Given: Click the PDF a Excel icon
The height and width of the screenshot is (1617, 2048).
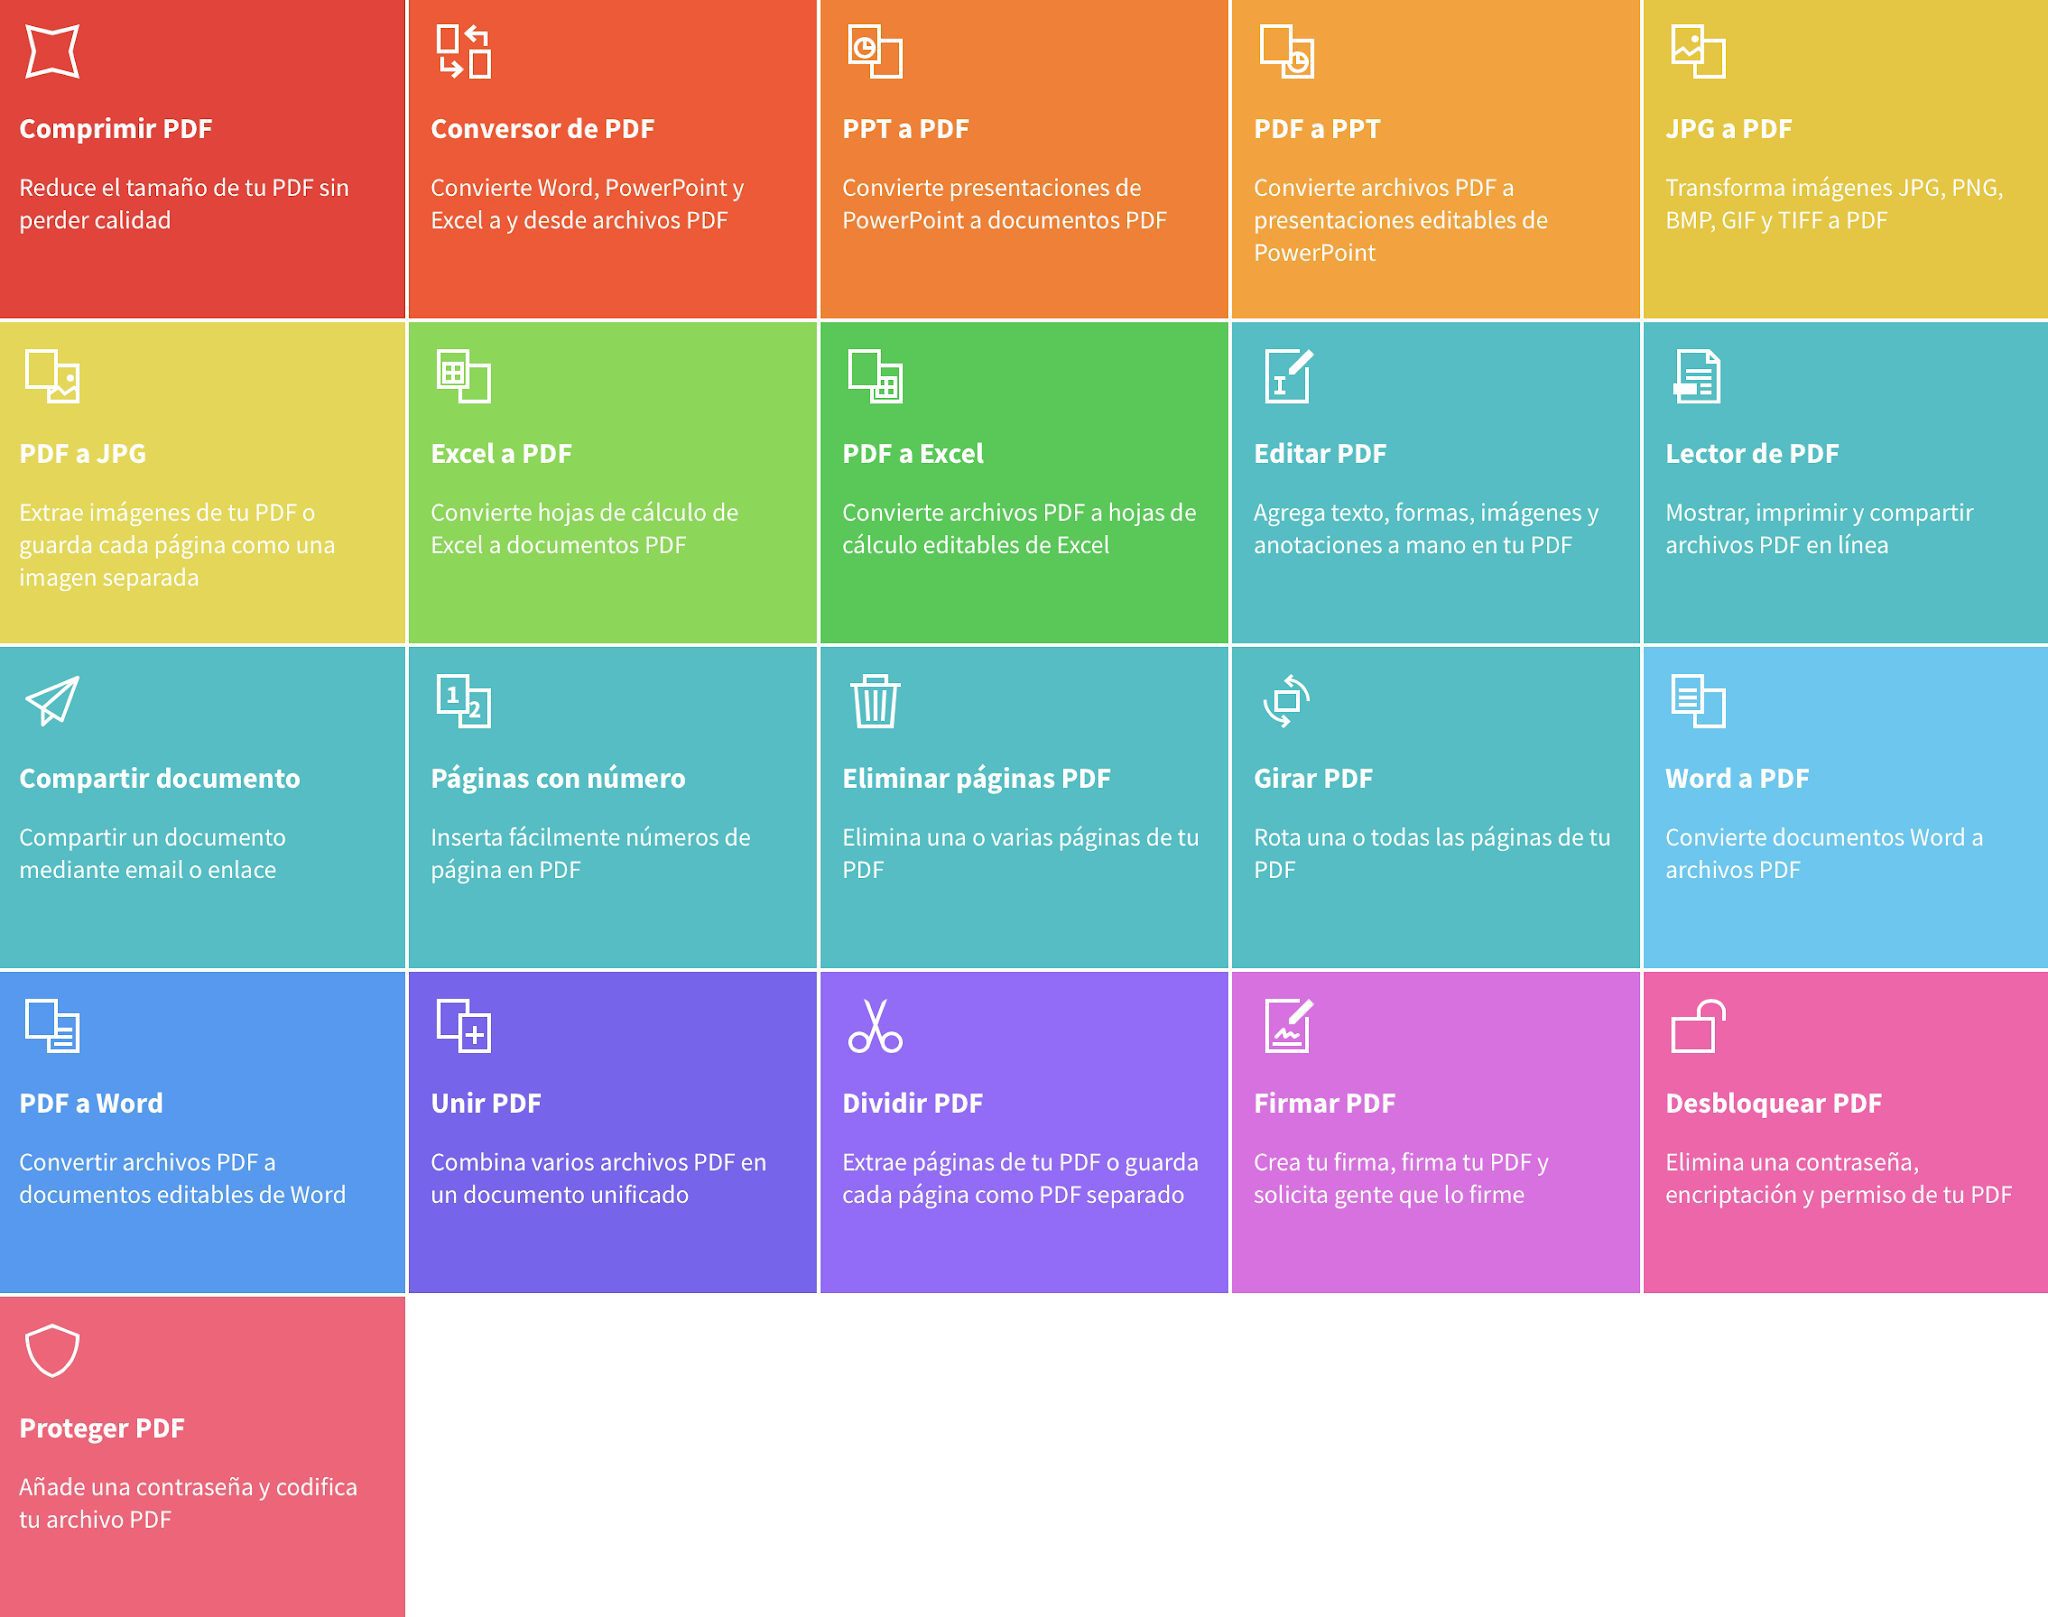Looking at the screenshot, I should (875, 376).
